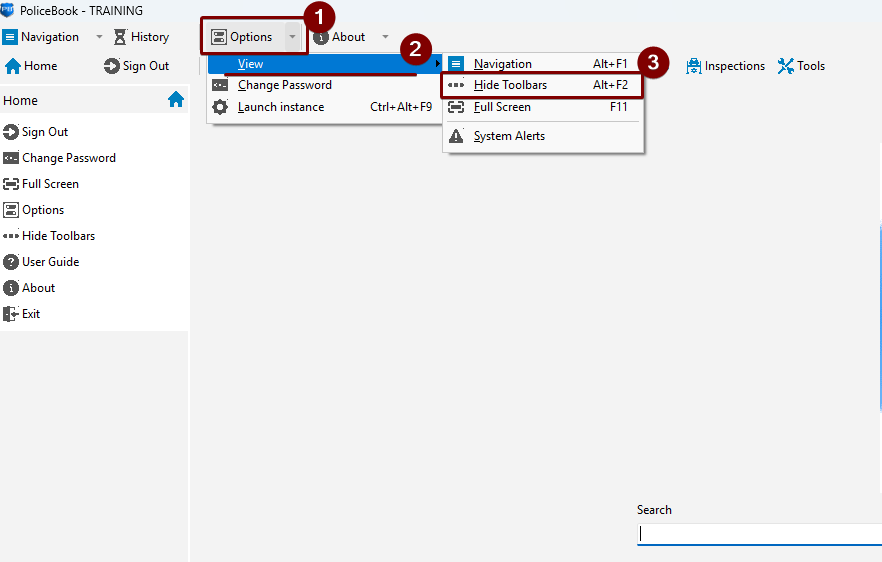Toggle Full Screen in the View submenu
The width and height of the screenshot is (882, 562).
(x=502, y=107)
